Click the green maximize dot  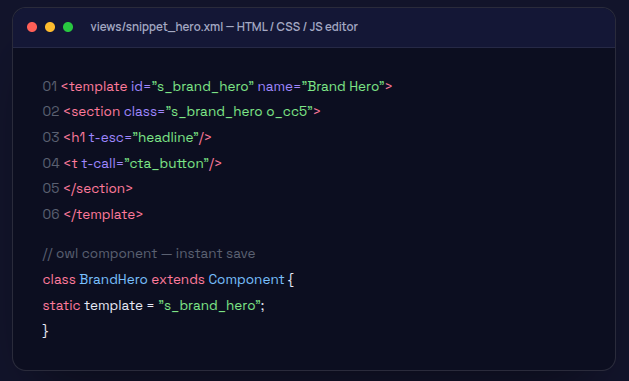point(68,27)
